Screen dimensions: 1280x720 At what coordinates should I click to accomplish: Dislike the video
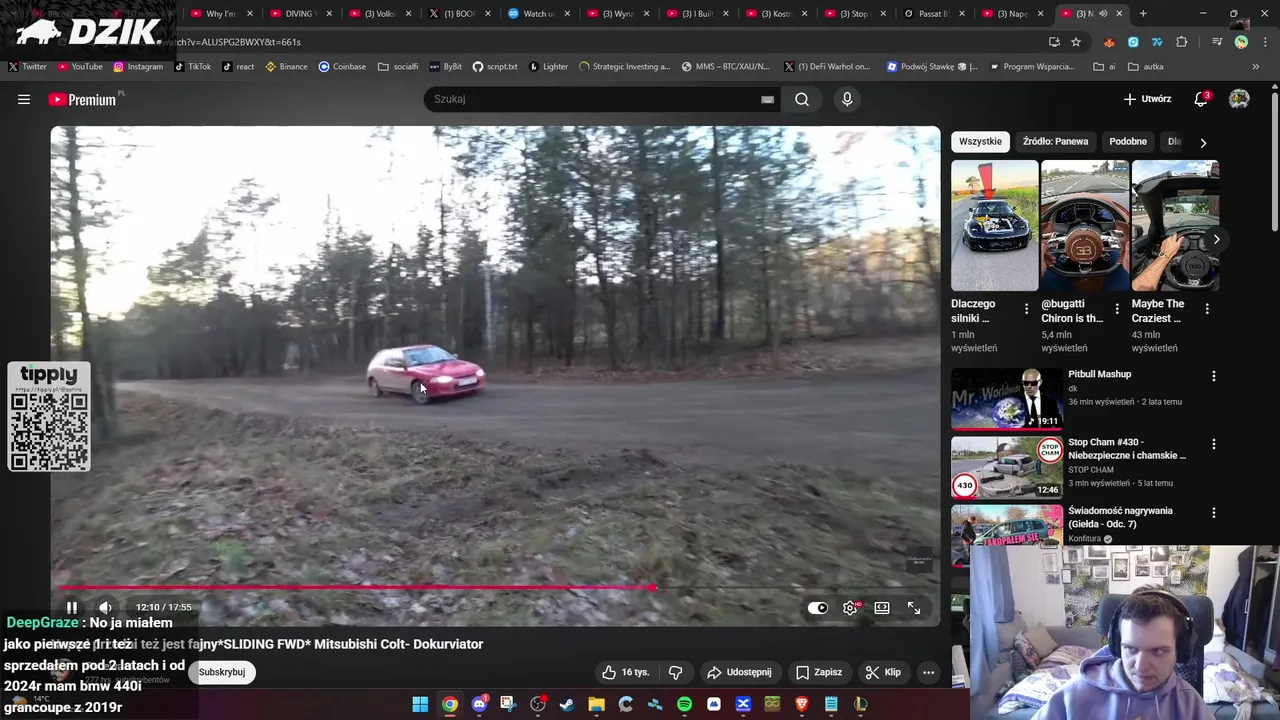click(x=675, y=672)
